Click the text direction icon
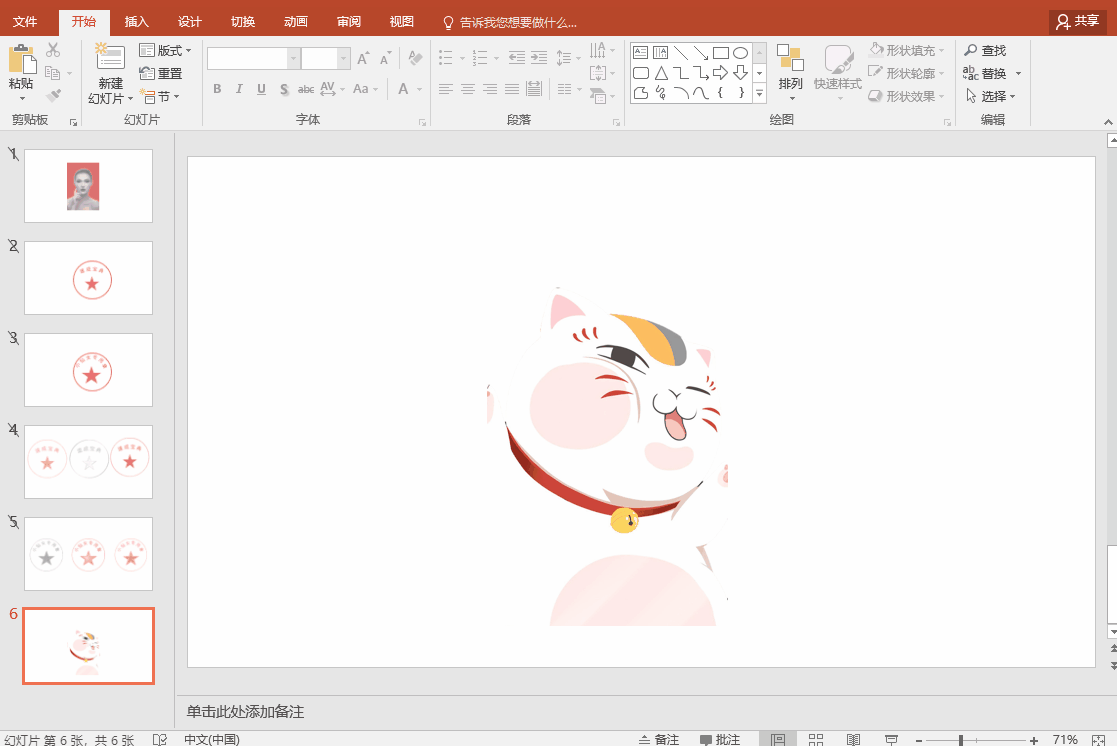The height and width of the screenshot is (746, 1117). [598, 50]
